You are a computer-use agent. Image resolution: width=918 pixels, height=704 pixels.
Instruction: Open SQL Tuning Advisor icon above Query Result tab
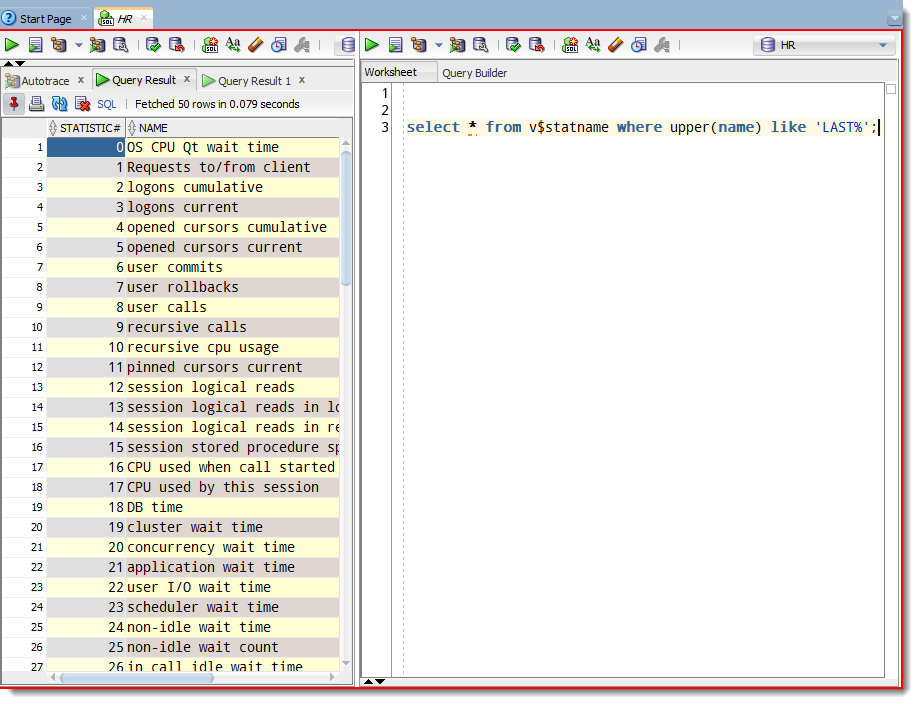click(121, 45)
